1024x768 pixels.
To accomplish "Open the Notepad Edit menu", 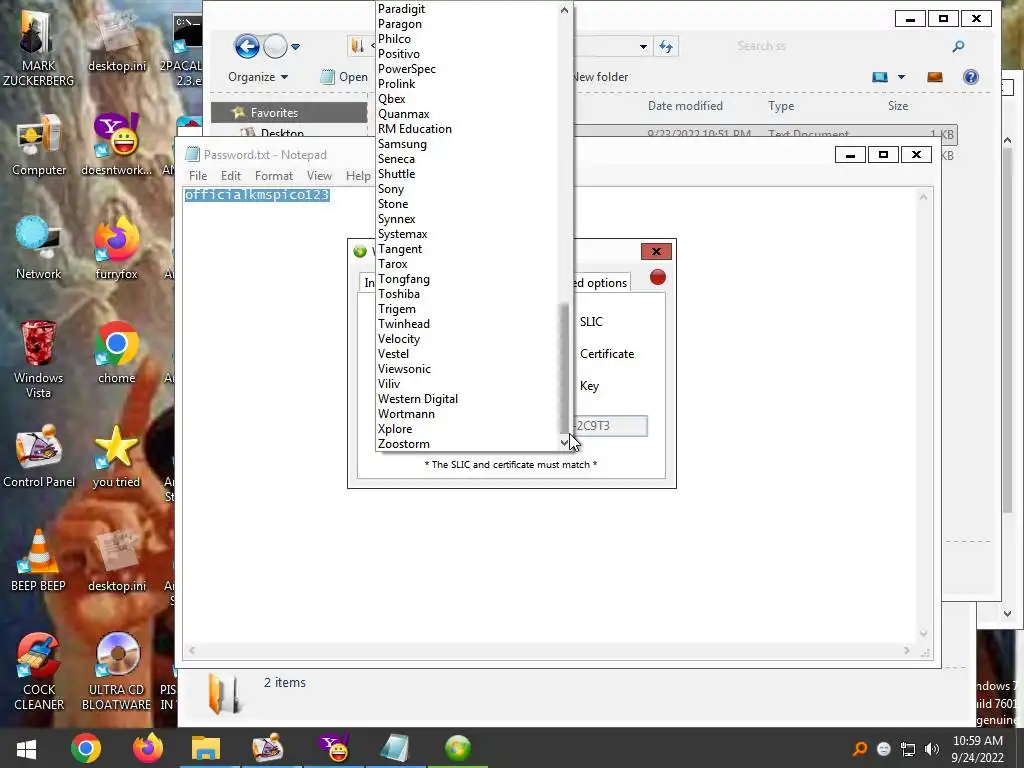I will 231,176.
